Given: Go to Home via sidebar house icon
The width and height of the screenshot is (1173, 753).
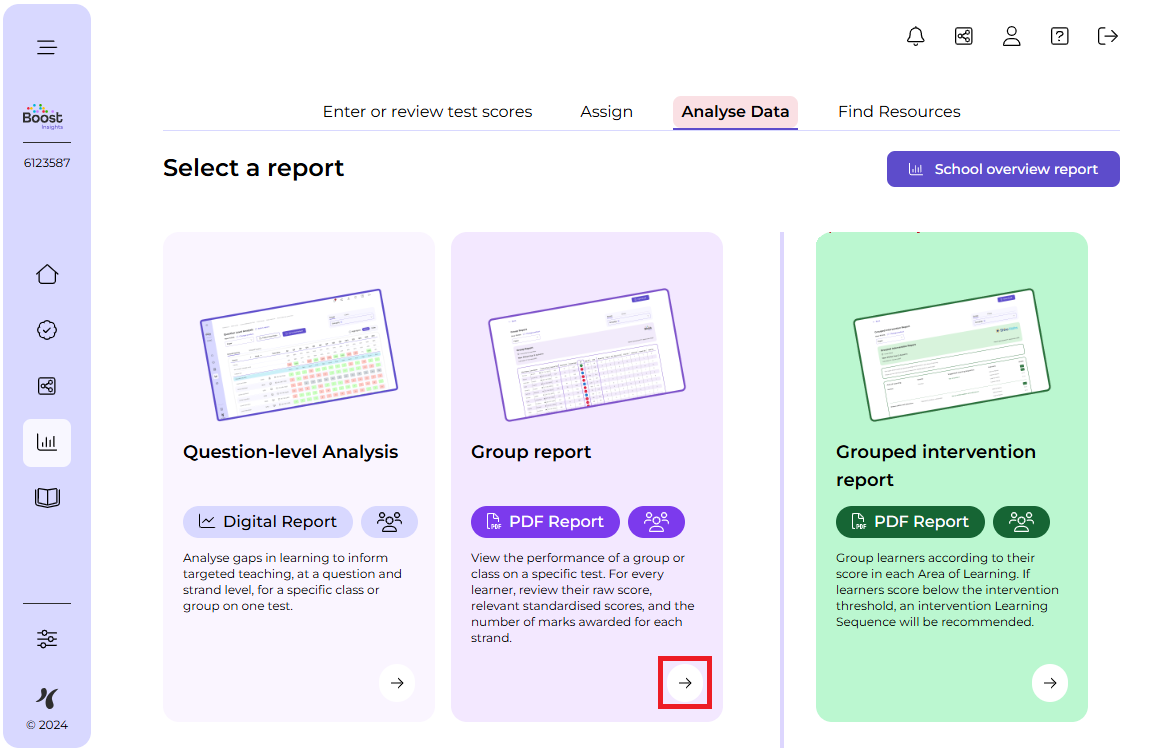Looking at the screenshot, I should pos(47,275).
